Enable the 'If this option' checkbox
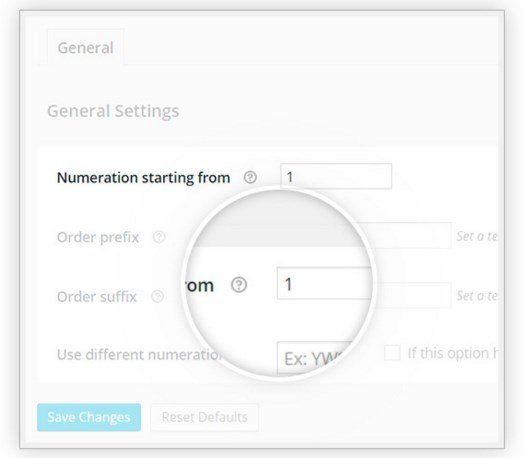The height and width of the screenshot is (458, 525). coord(392,353)
